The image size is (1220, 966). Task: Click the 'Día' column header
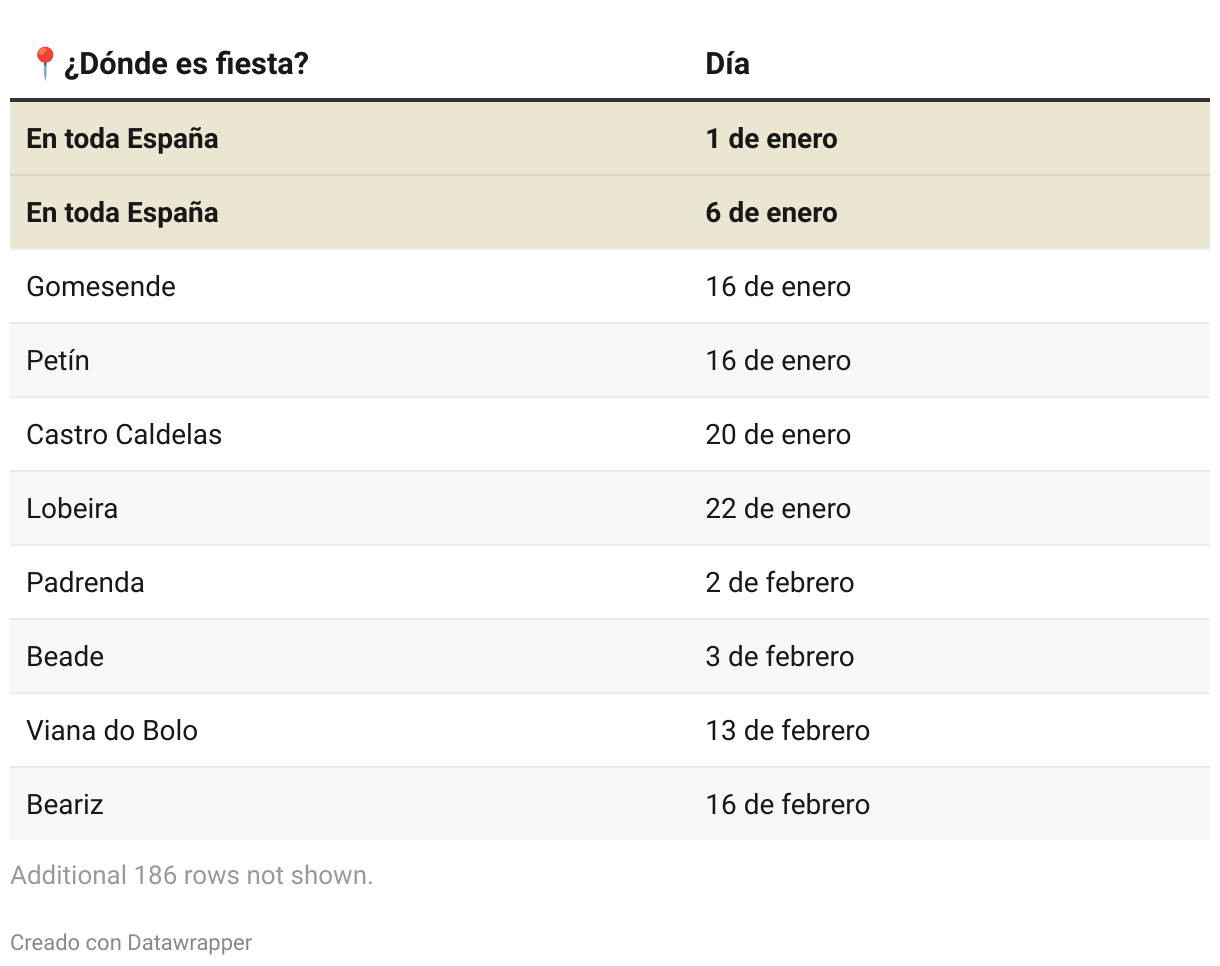727,64
